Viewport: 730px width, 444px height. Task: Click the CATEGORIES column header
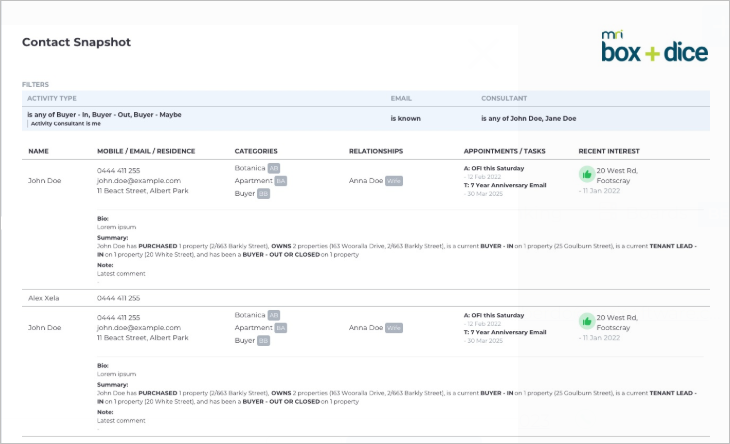256,151
